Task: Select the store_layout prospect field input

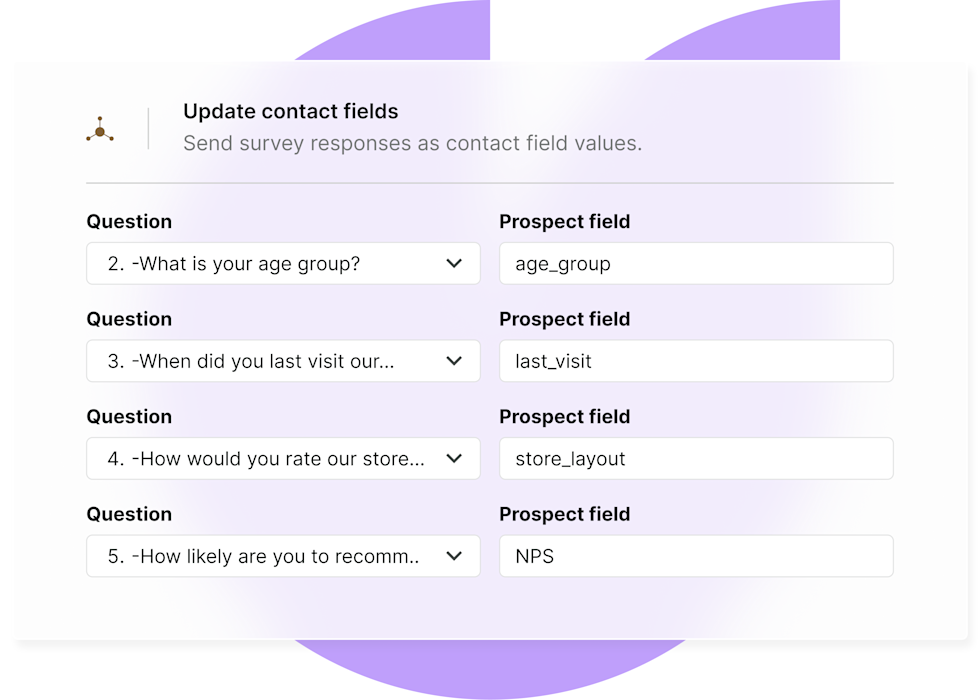Action: click(x=696, y=458)
